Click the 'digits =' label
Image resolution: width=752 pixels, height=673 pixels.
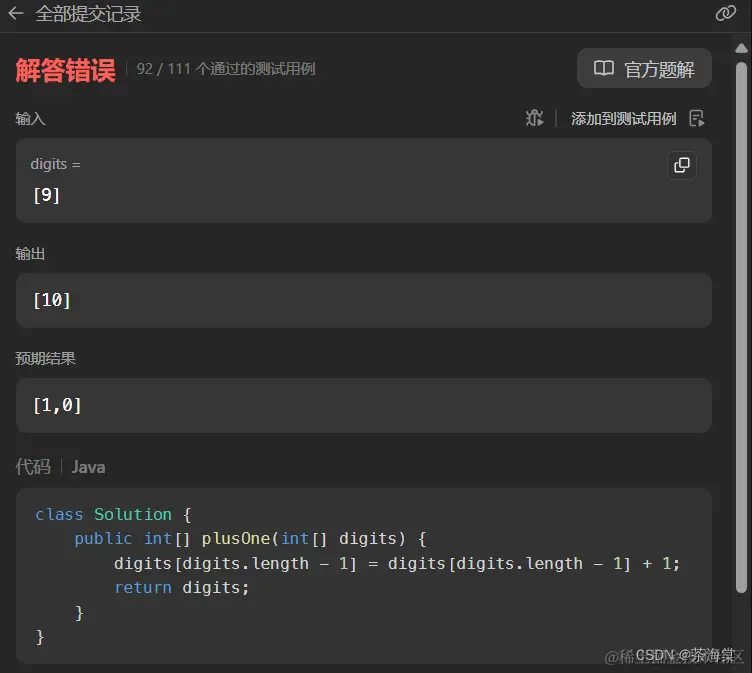tap(55, 164)
